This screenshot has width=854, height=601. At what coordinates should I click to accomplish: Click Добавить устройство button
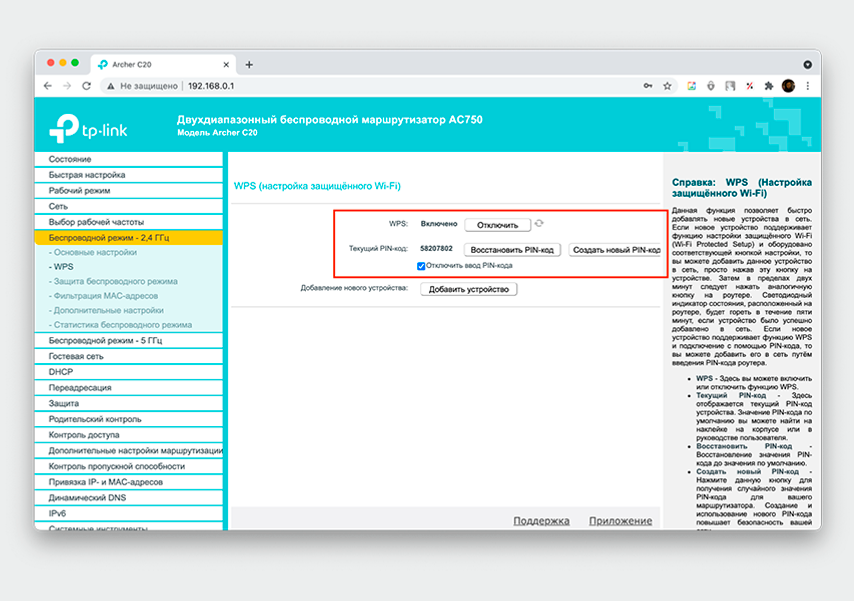[x=468, y=289]
